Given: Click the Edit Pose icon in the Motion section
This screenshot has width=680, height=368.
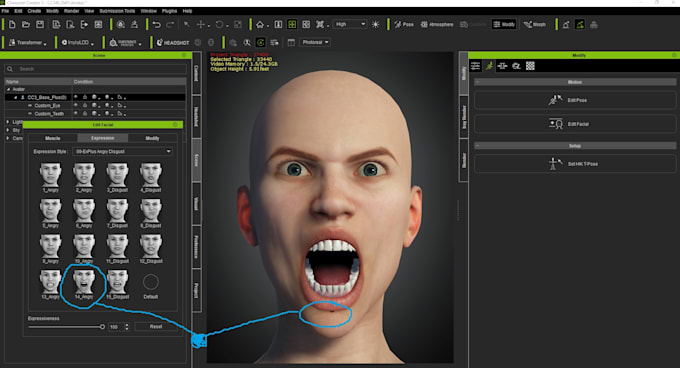Looking at the screenshot, I should (555, 100).
